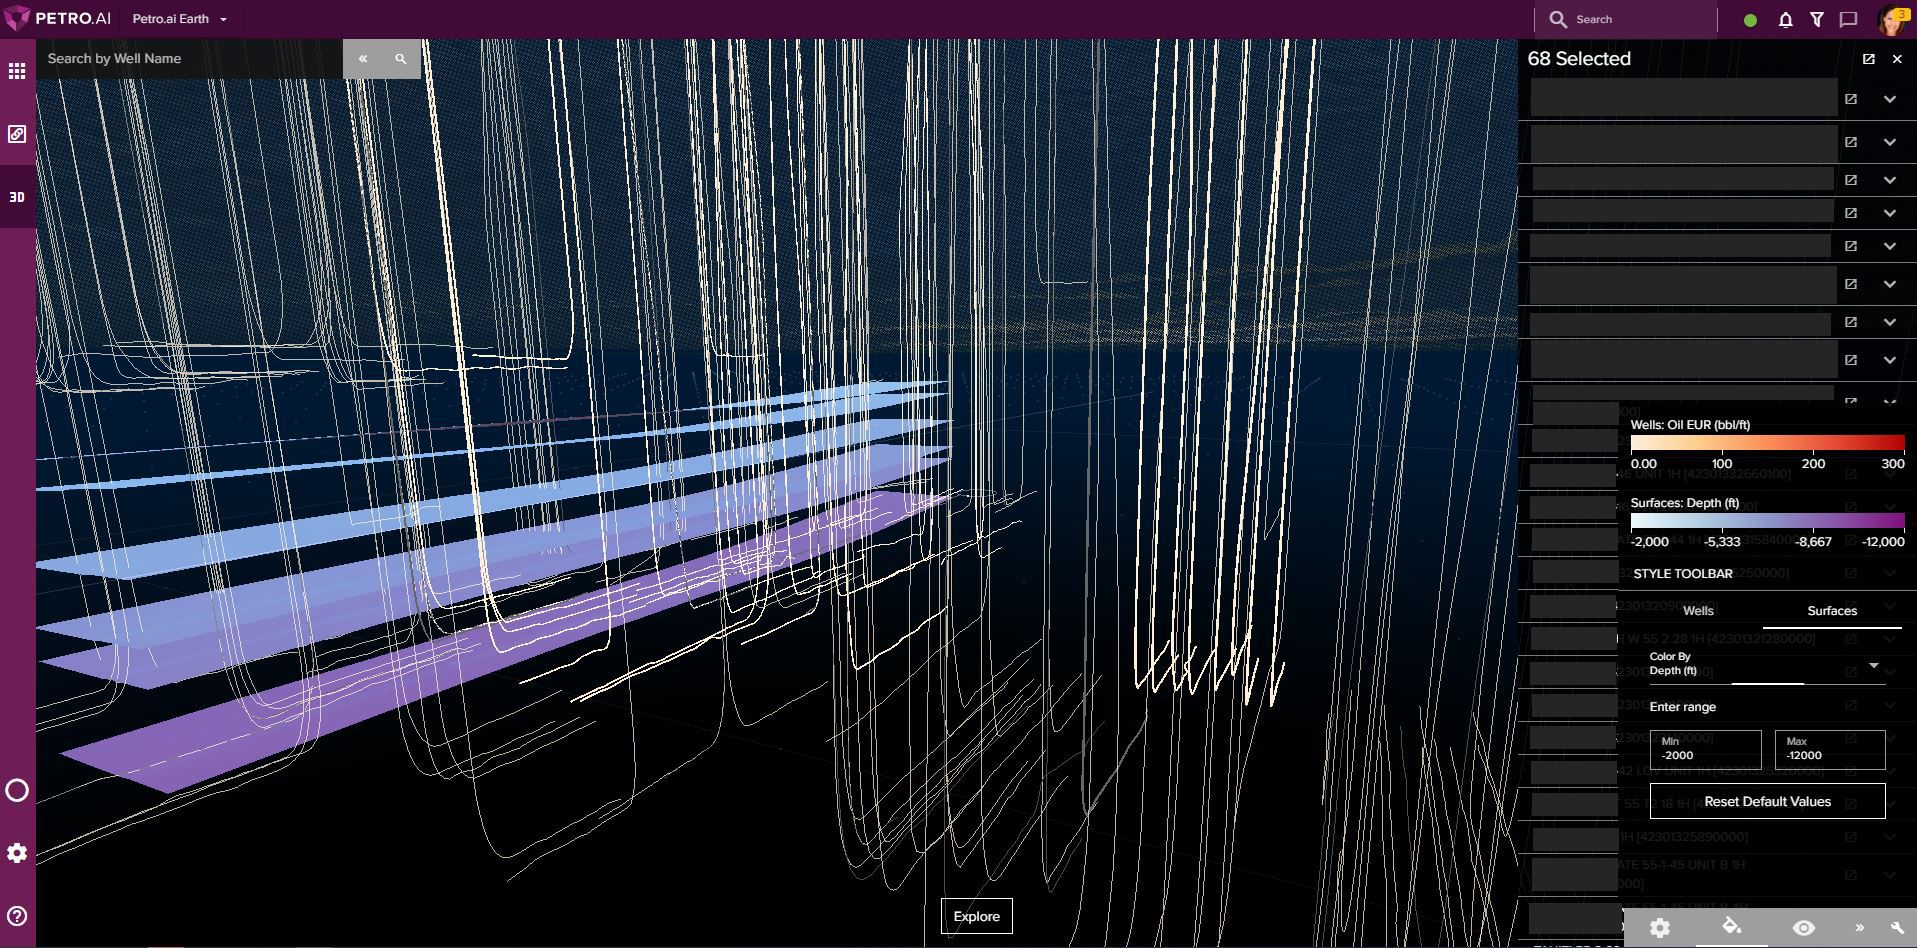The width and height of the screenshot is (1917, 948).
Task: Click the Max range field
Action: click(1830, 749)
